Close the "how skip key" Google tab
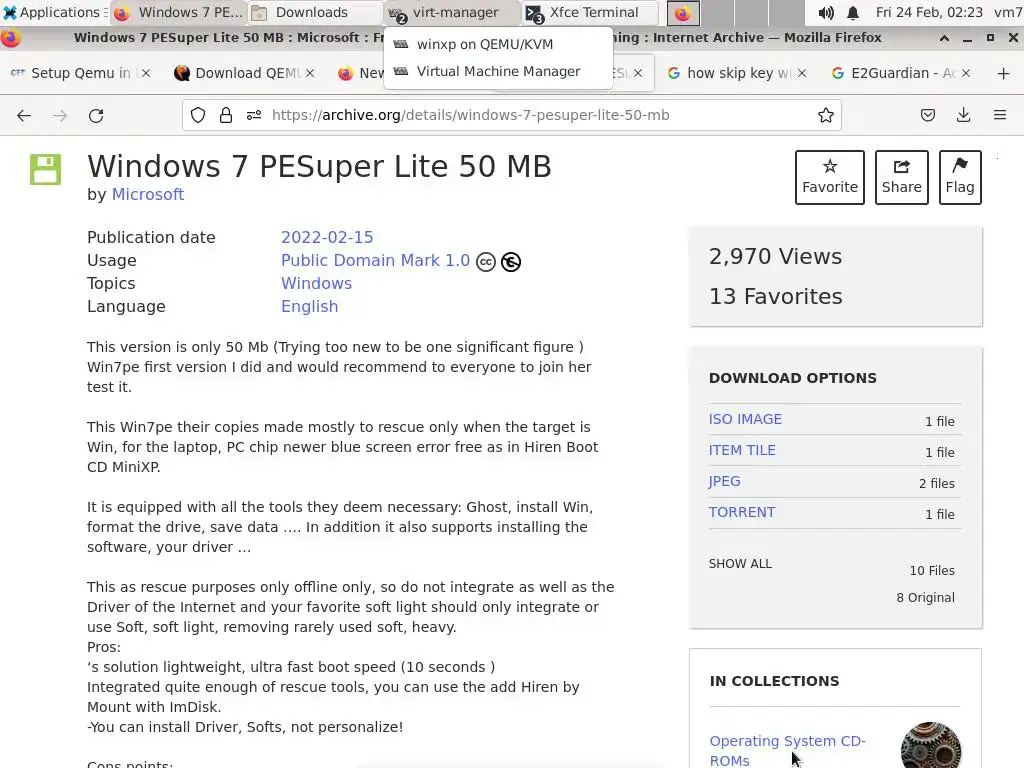Screen dimensions: 1024x768 pyautogui.click(x=801, y=73)
